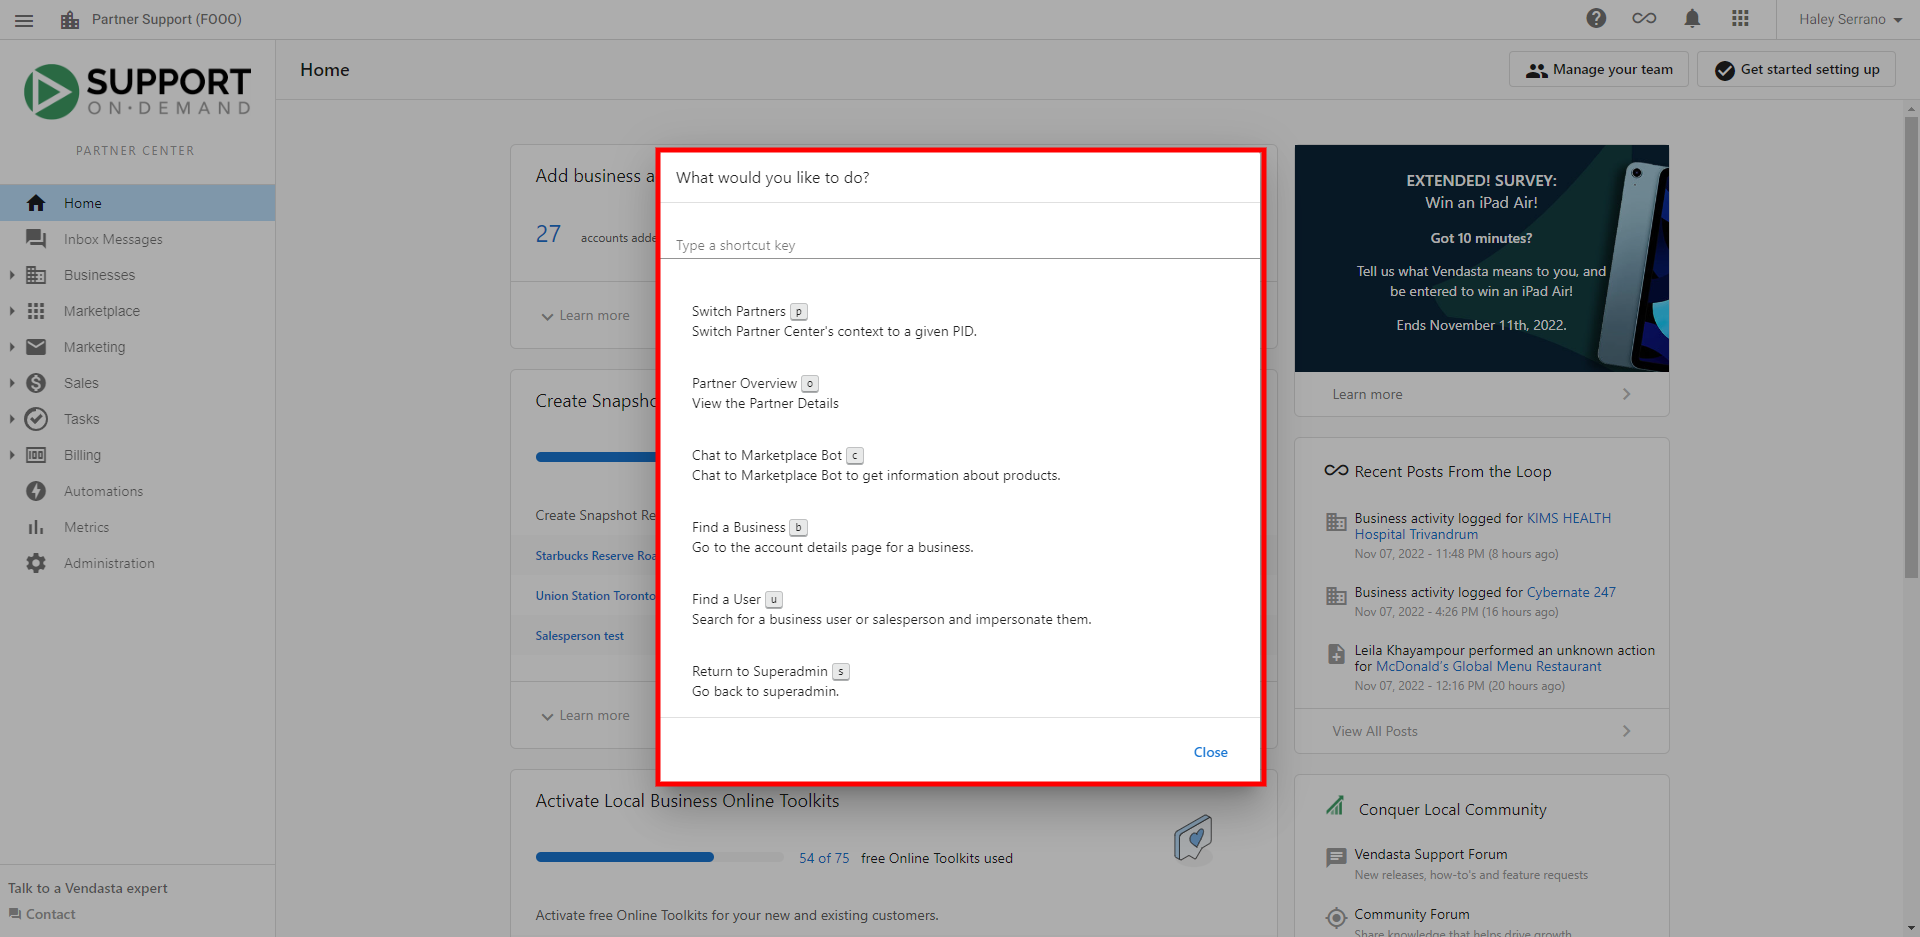Open the help question mark icon
This screenshot has width=1920, height=937.
[x=1596, y=18]
